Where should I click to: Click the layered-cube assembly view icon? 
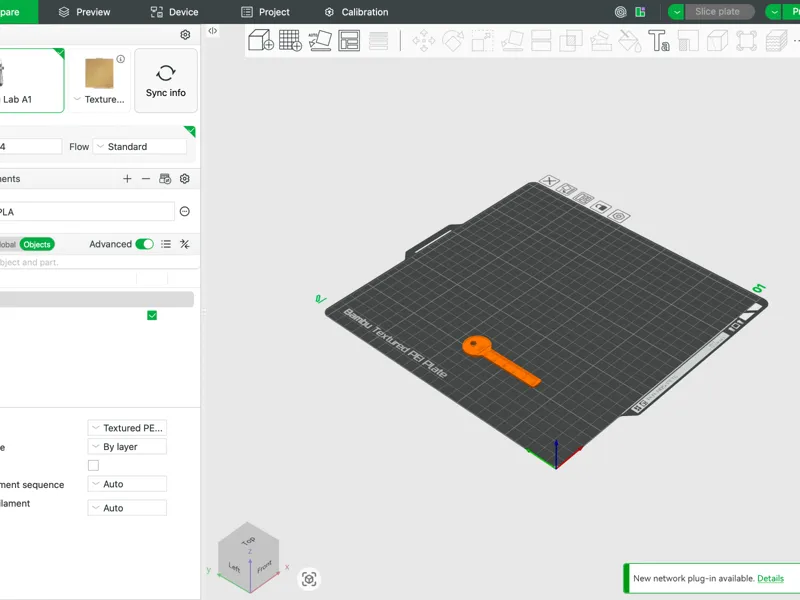[x=777, y=41]
